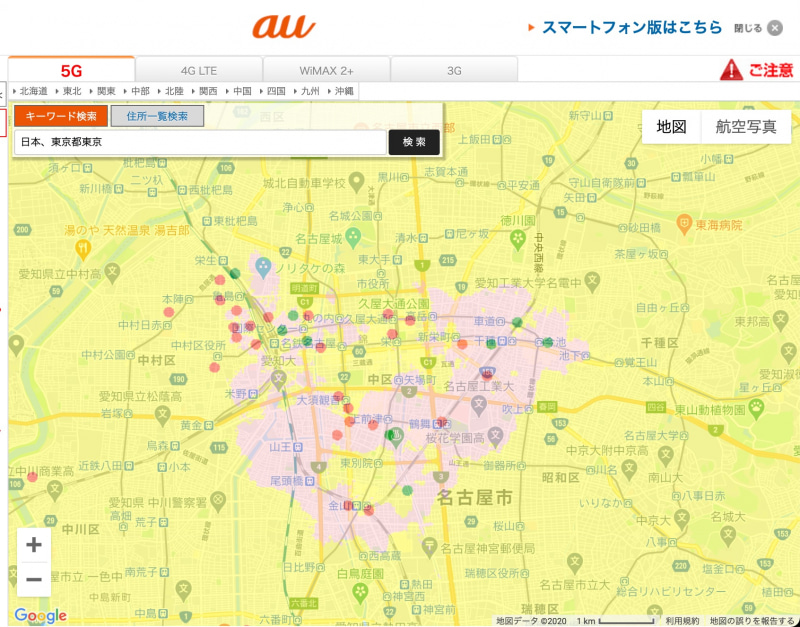Select the 住所一覧検索 button
Screen dimensions: 800x627
click(x=157, y=116)
